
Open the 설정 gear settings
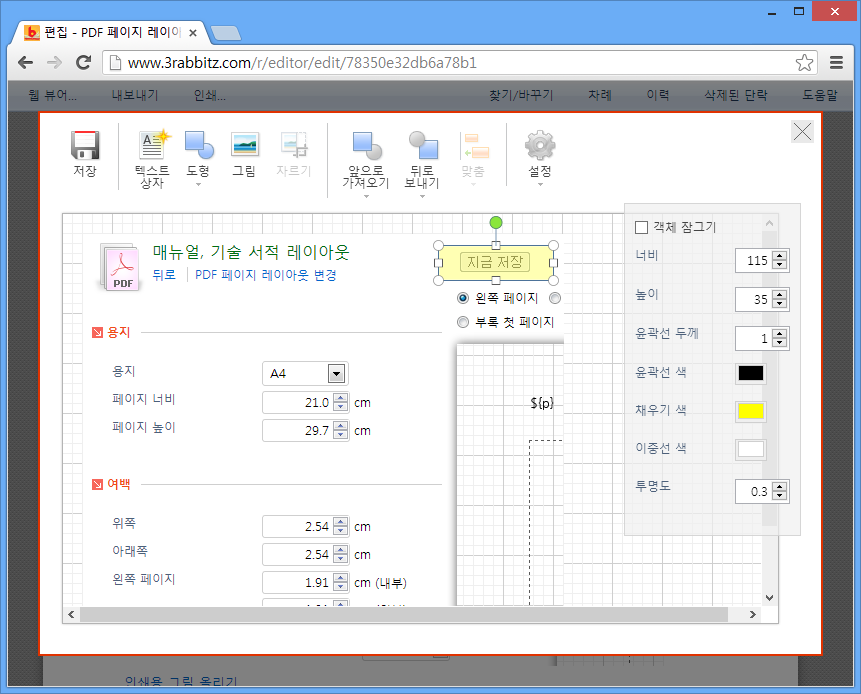(540, 146)
